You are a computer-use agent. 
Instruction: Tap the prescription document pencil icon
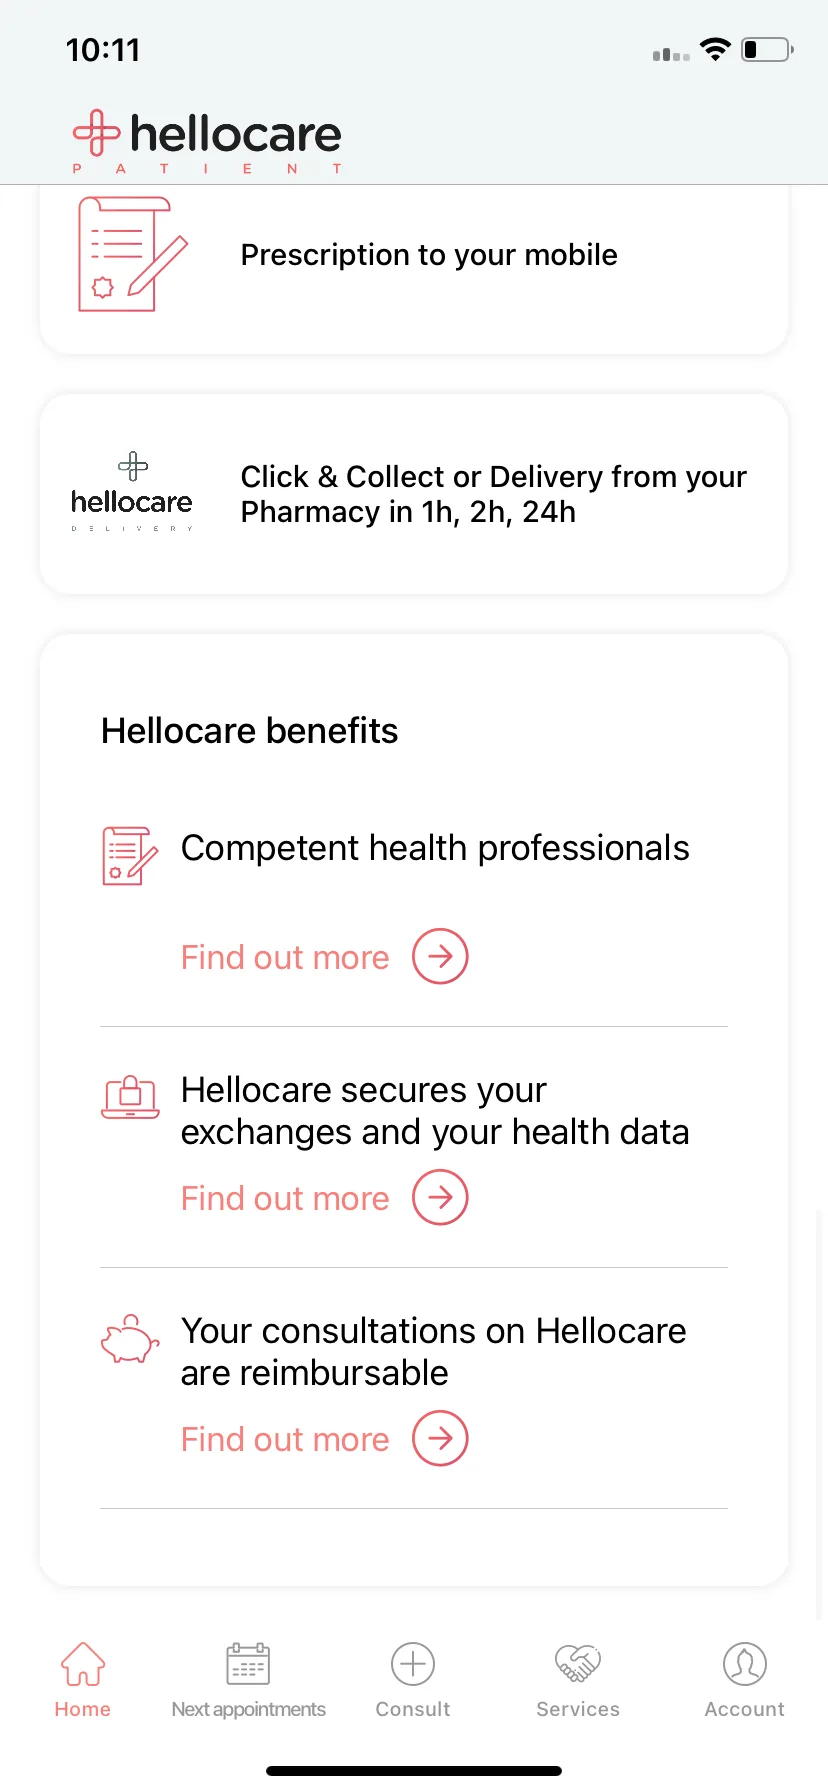coord(132,254)
